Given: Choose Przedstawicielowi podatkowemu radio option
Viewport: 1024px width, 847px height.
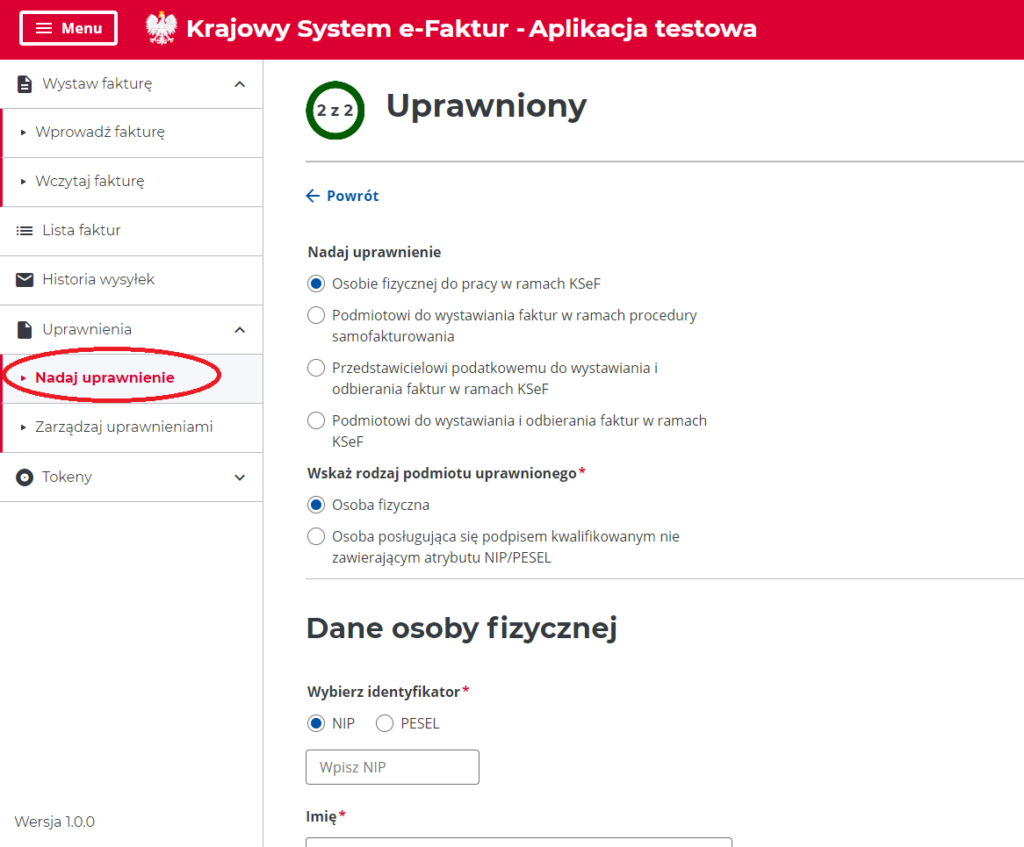Looking at the screenshot, I should [x=316, y=368].
